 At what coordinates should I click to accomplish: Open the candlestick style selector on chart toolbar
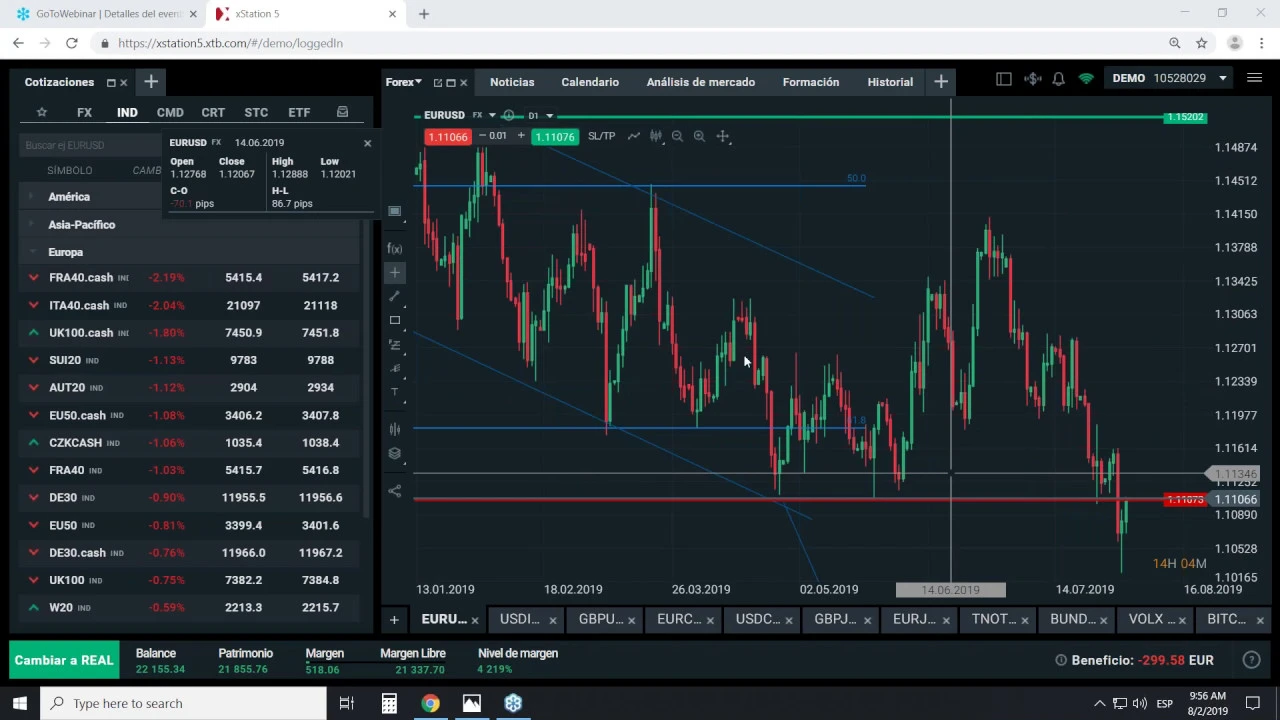[x=656, y=136]
